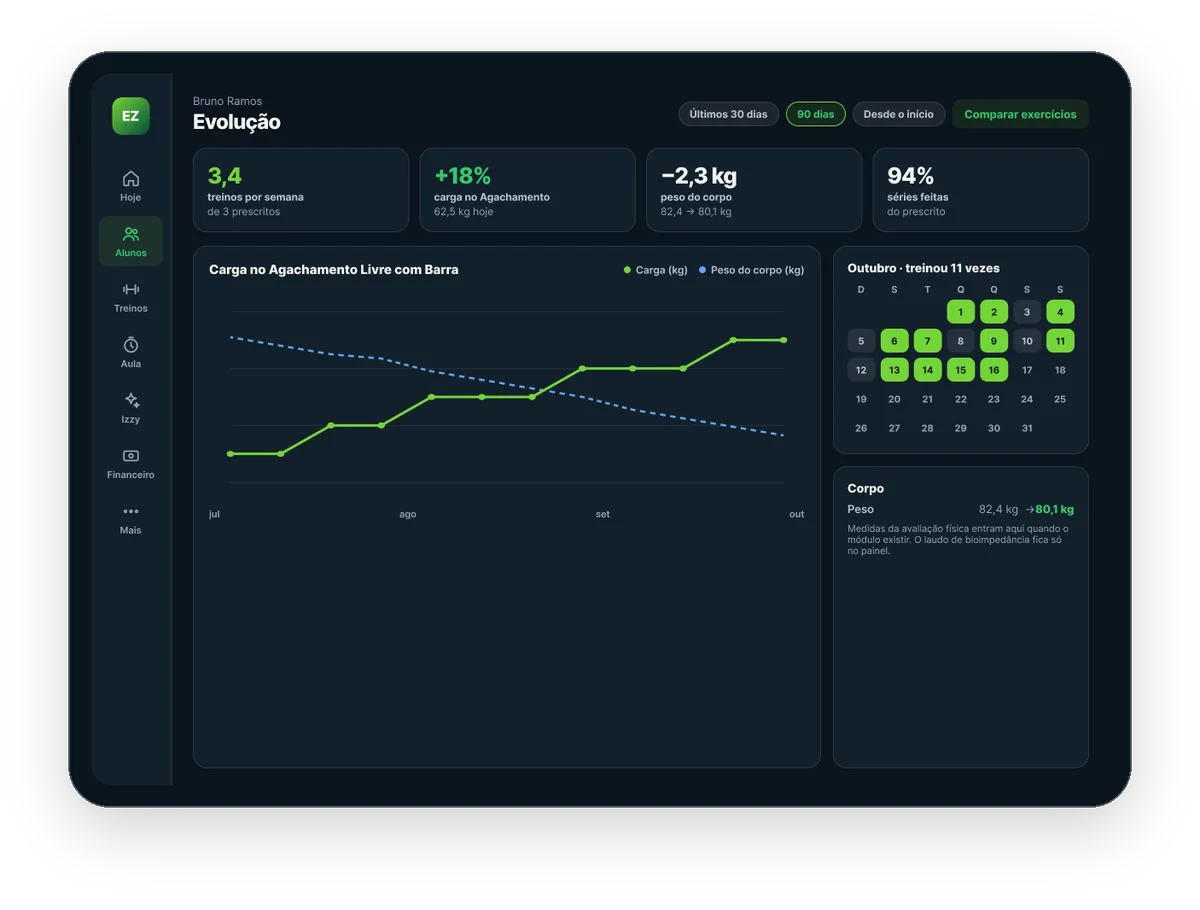Image resolution: width=1200 pixels, height=910 pixels.
Task: Click calendar day 3
Action: [x=1027, y=312]
